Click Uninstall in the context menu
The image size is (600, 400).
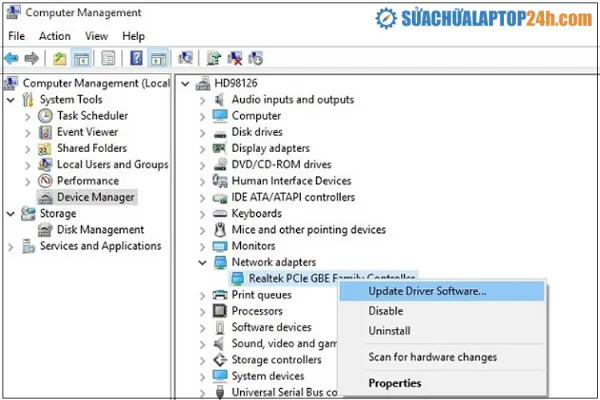pyautogui.click(x=389, y=331)
